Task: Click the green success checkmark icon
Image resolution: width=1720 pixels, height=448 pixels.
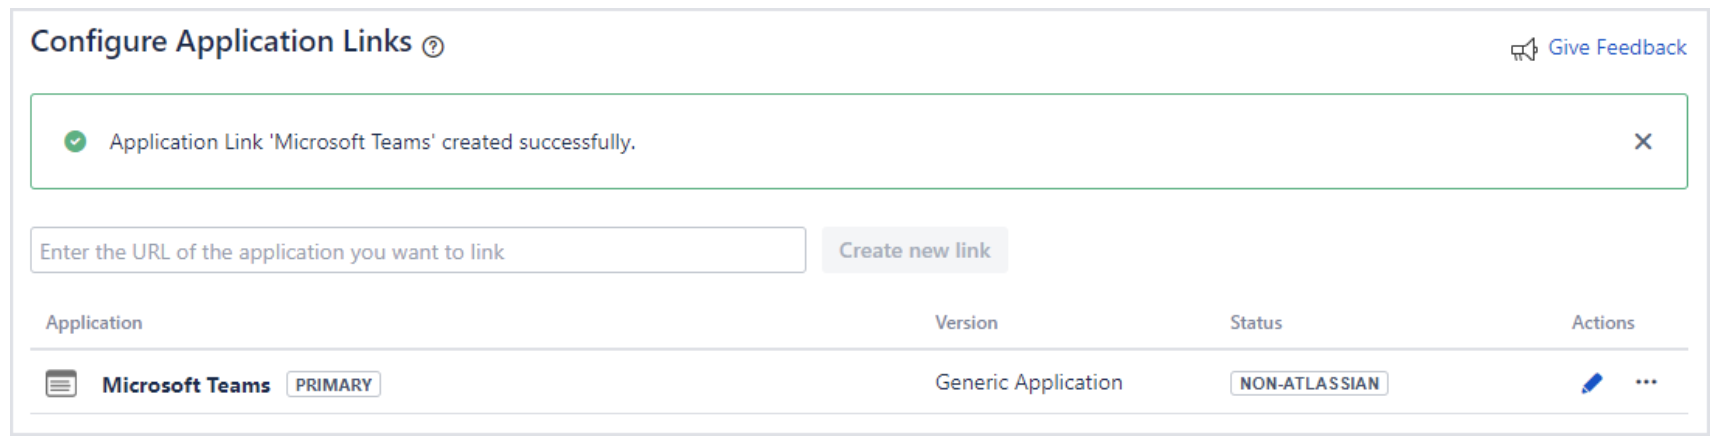Action: pos(75,142)
